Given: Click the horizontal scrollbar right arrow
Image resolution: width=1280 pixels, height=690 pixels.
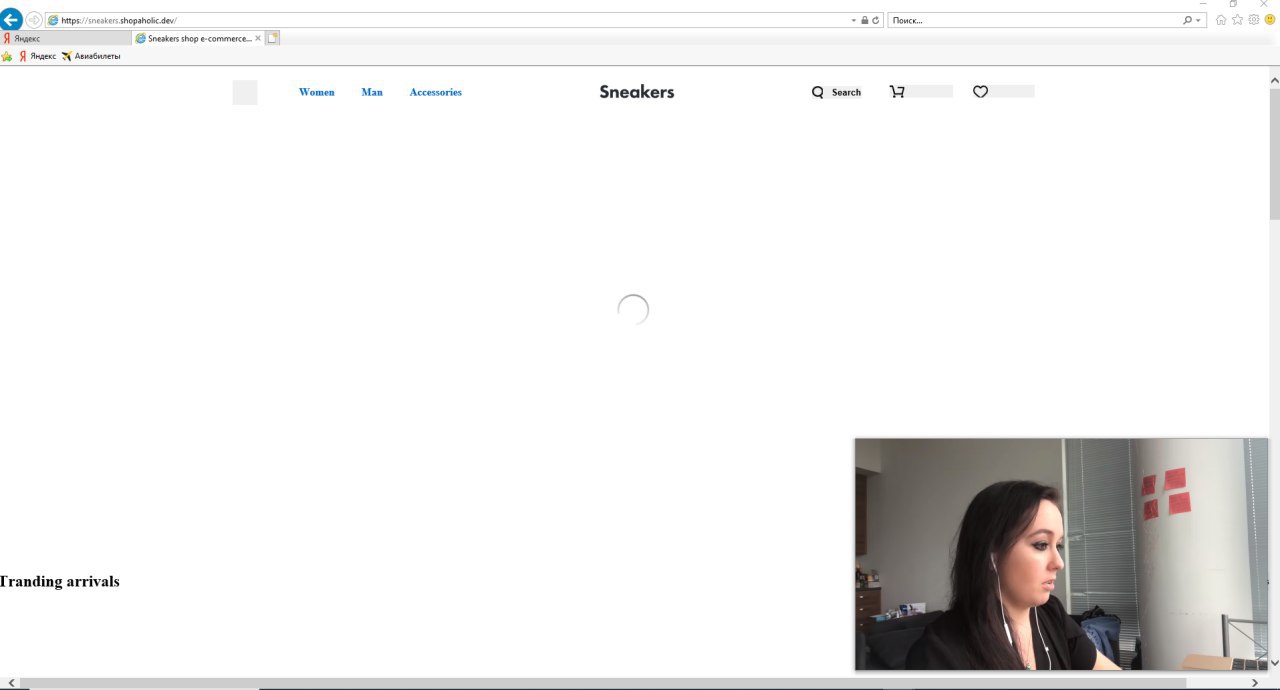Looking at the screenshot, I should tap(1255, 682).
